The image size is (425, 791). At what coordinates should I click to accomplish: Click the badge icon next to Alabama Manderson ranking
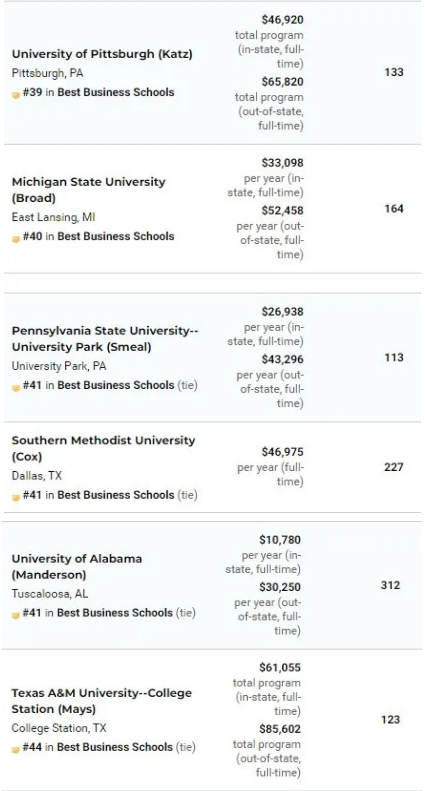16,615
